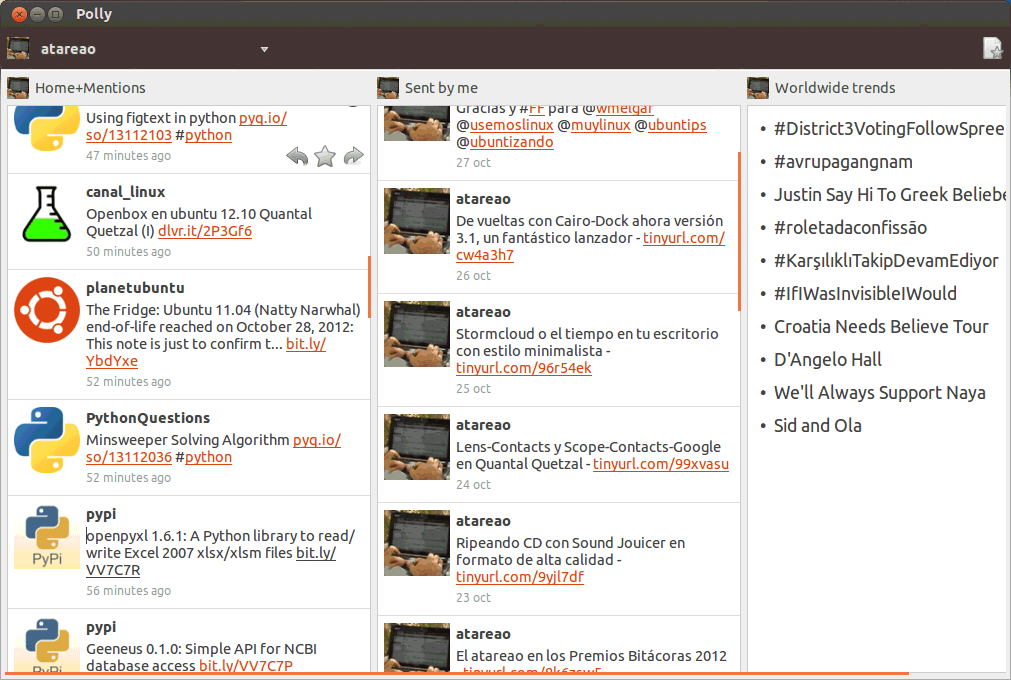Open the dlvr.it/2P3Gf6 link
Screen dimensions: 1011x680
tap(205, 231)
